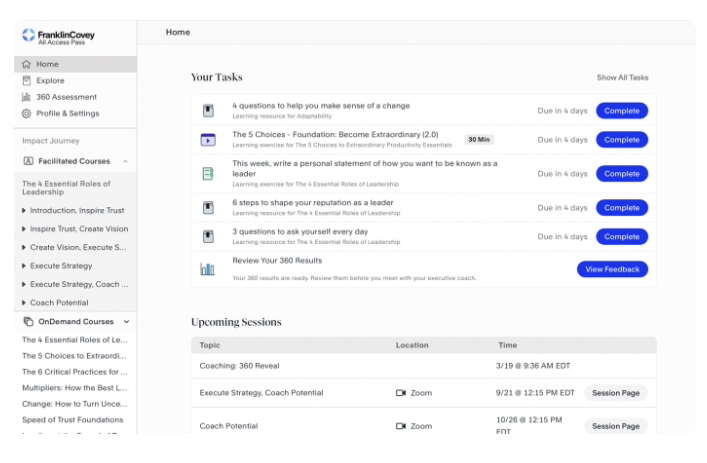Expand 'Introduction, Inspire Trust' triangle

[24, 211]
